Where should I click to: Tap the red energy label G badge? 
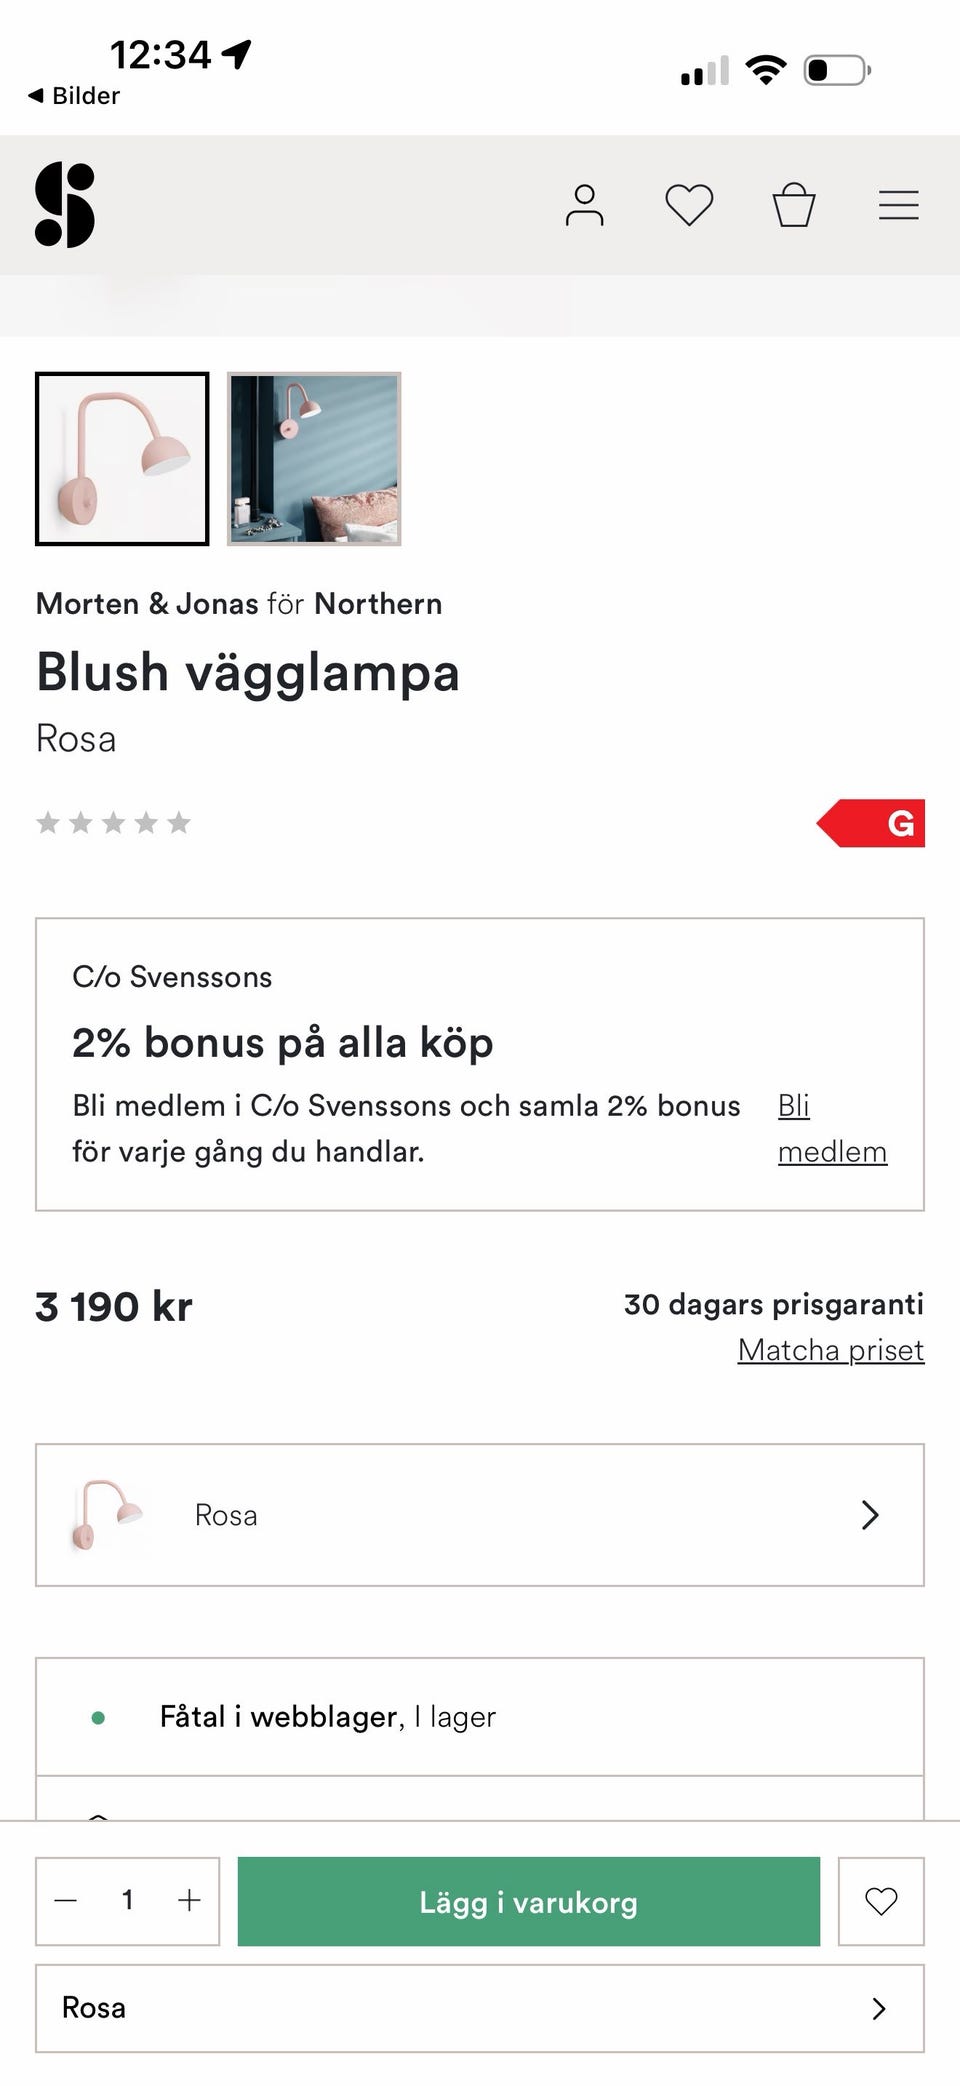872,823
